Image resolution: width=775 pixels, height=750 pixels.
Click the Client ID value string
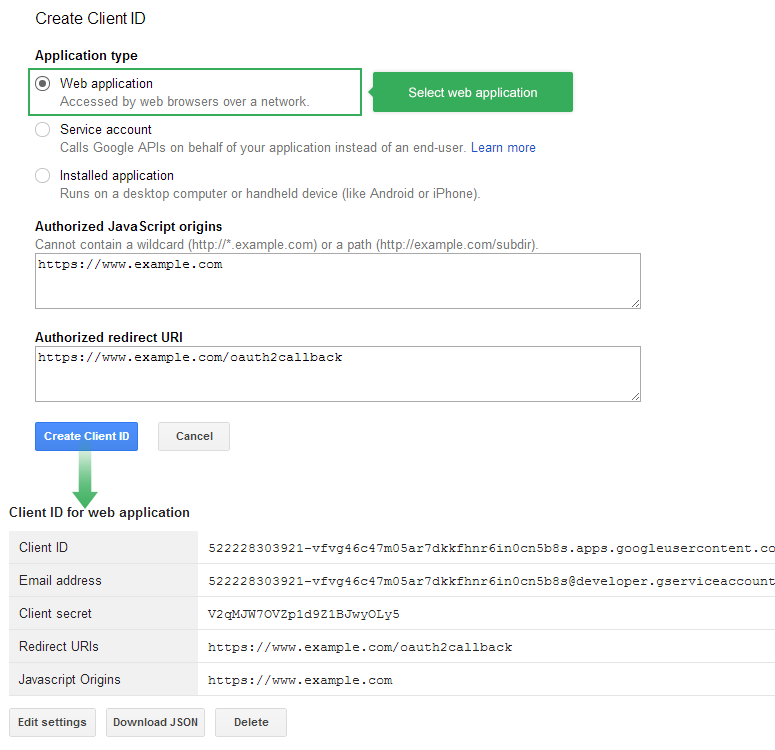pos(491,548)
